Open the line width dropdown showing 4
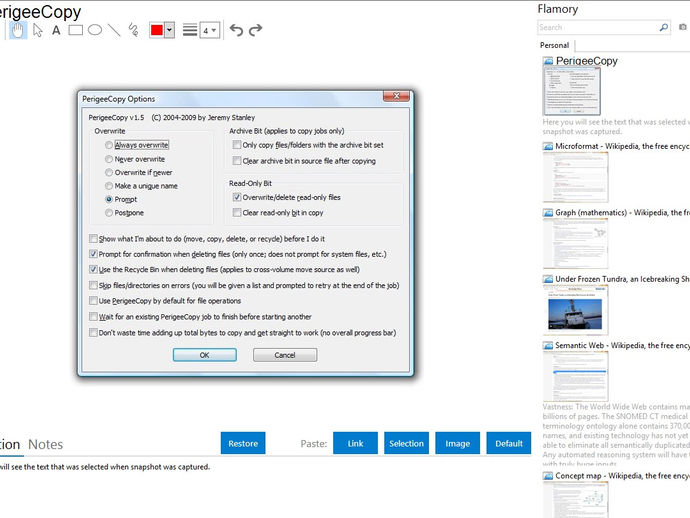 pos(209,30)
